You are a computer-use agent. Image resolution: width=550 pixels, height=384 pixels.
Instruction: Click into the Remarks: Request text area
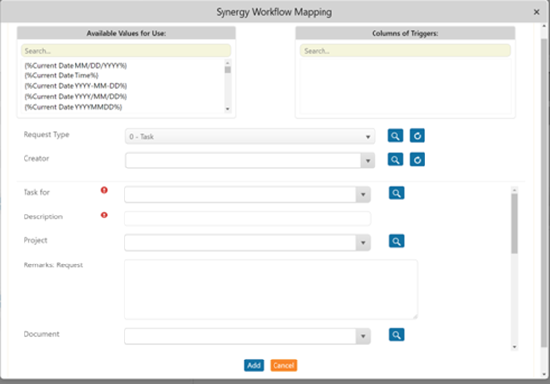point(271,289)
